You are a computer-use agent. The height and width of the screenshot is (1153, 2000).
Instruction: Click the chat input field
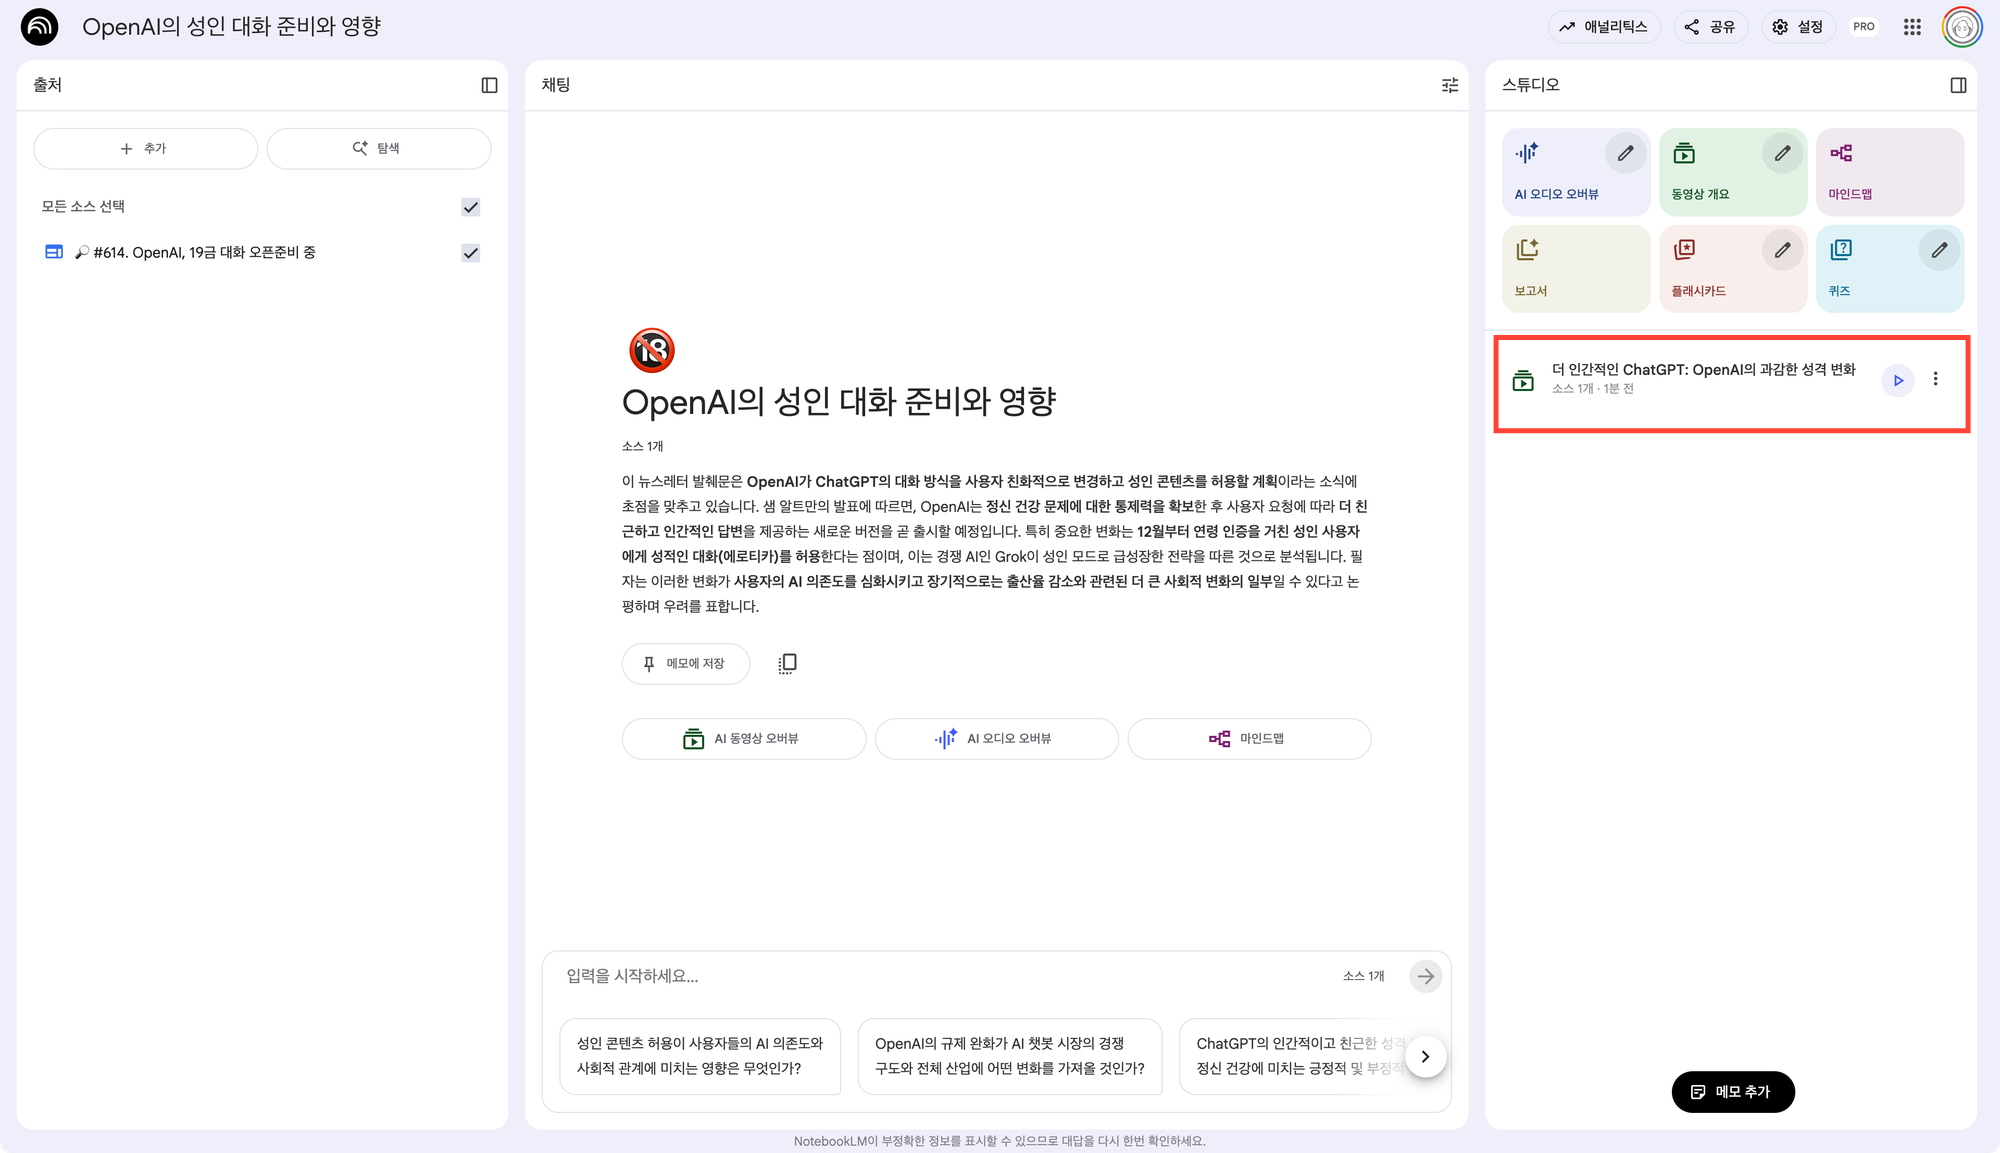[x=940, y=976]
